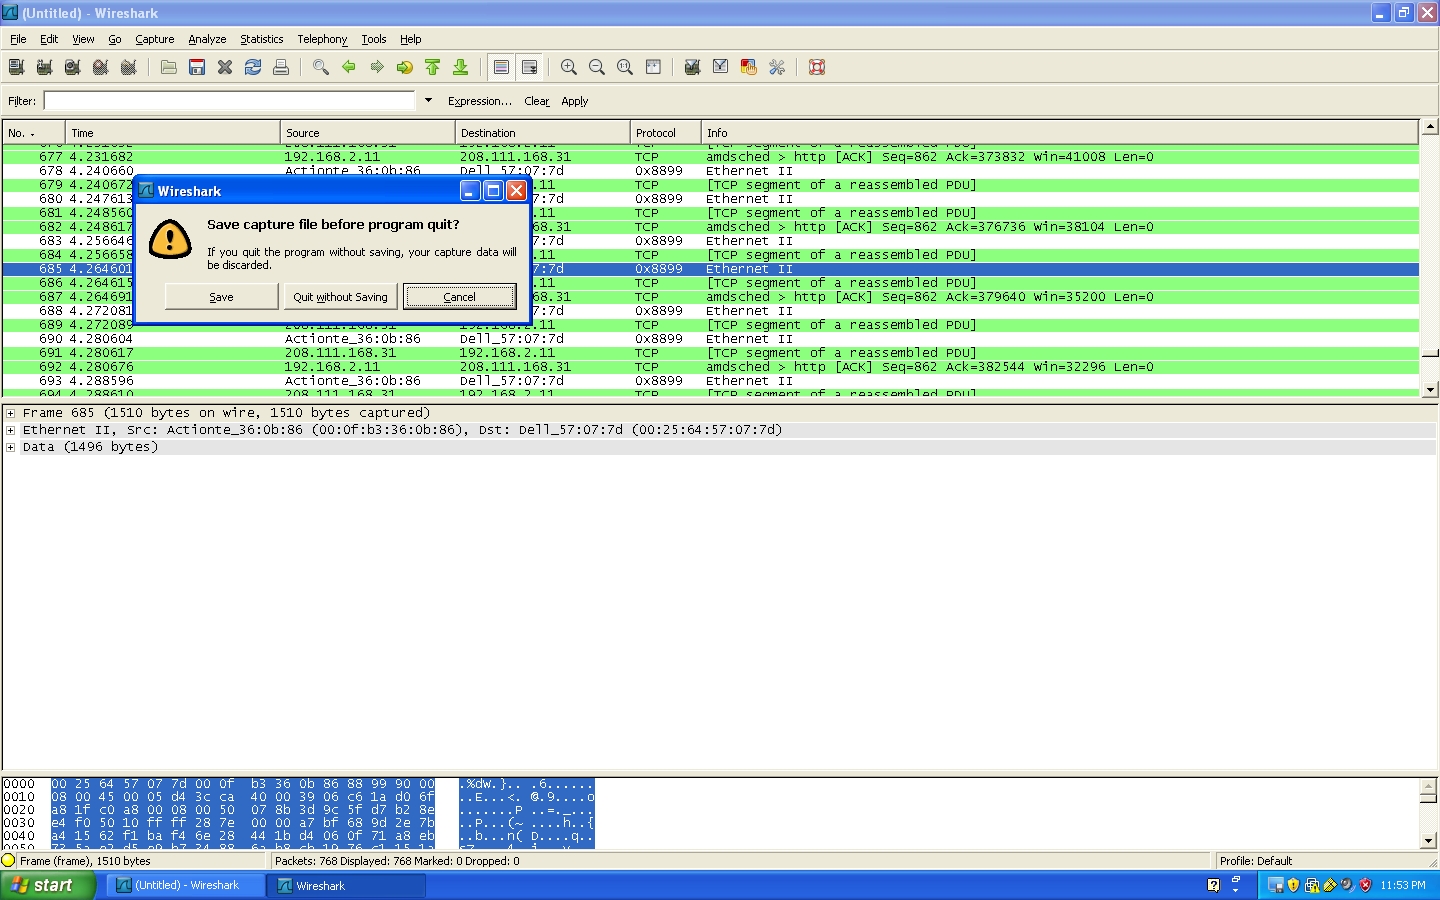Zoom out packet text
Screen dimensions: 1440x900
[597, 67]
